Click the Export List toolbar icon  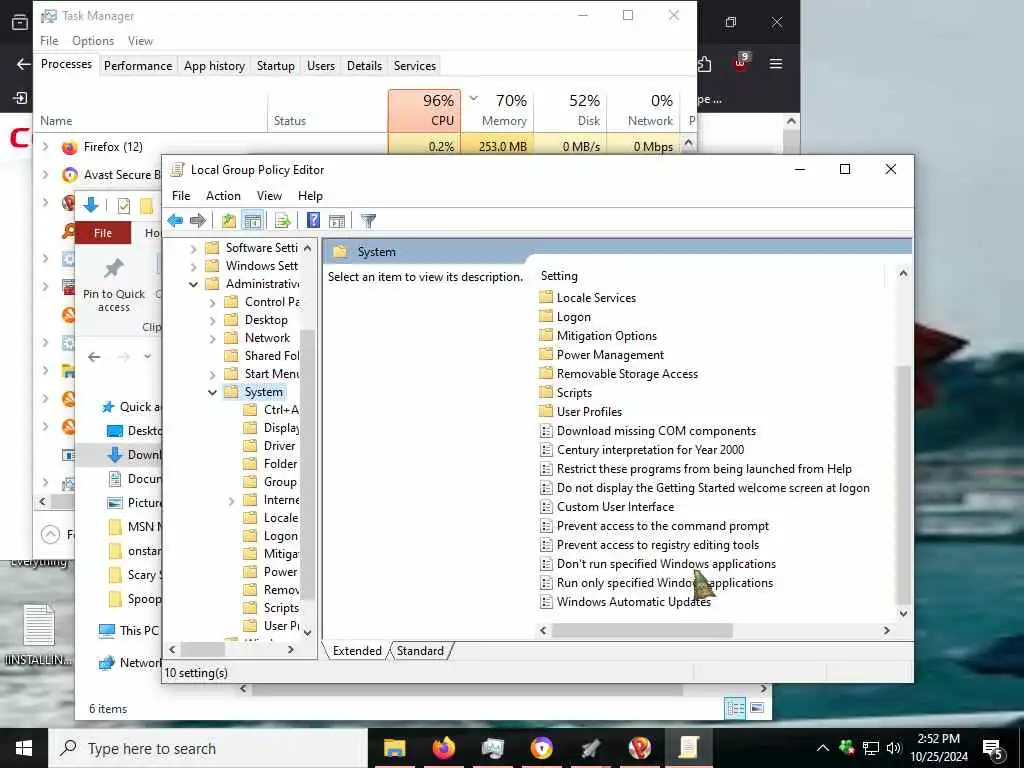(283, 221)
